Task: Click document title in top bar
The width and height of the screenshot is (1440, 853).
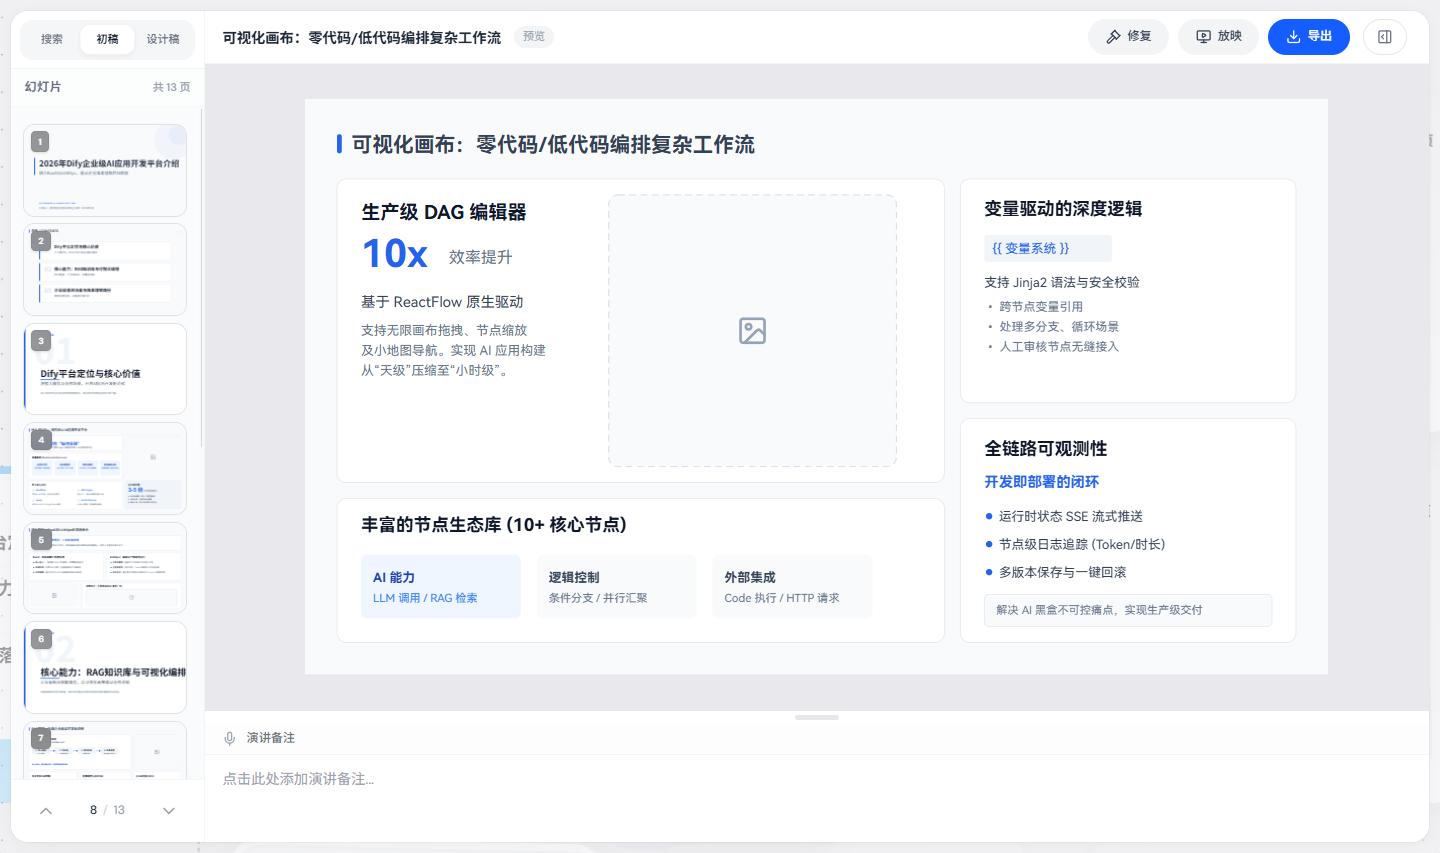Action: (x=362, y=38)
